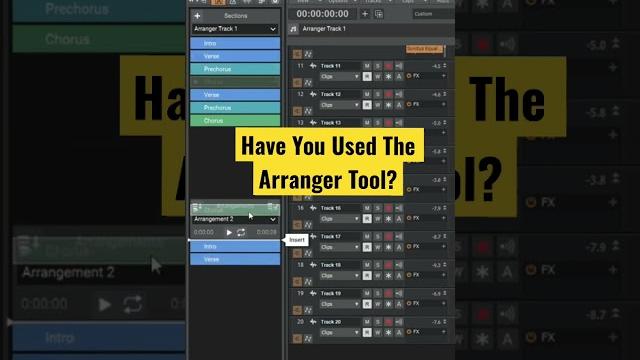Select Intro in the Arrangement 2 list
The image size is (640, 360).
click(235, 247)
